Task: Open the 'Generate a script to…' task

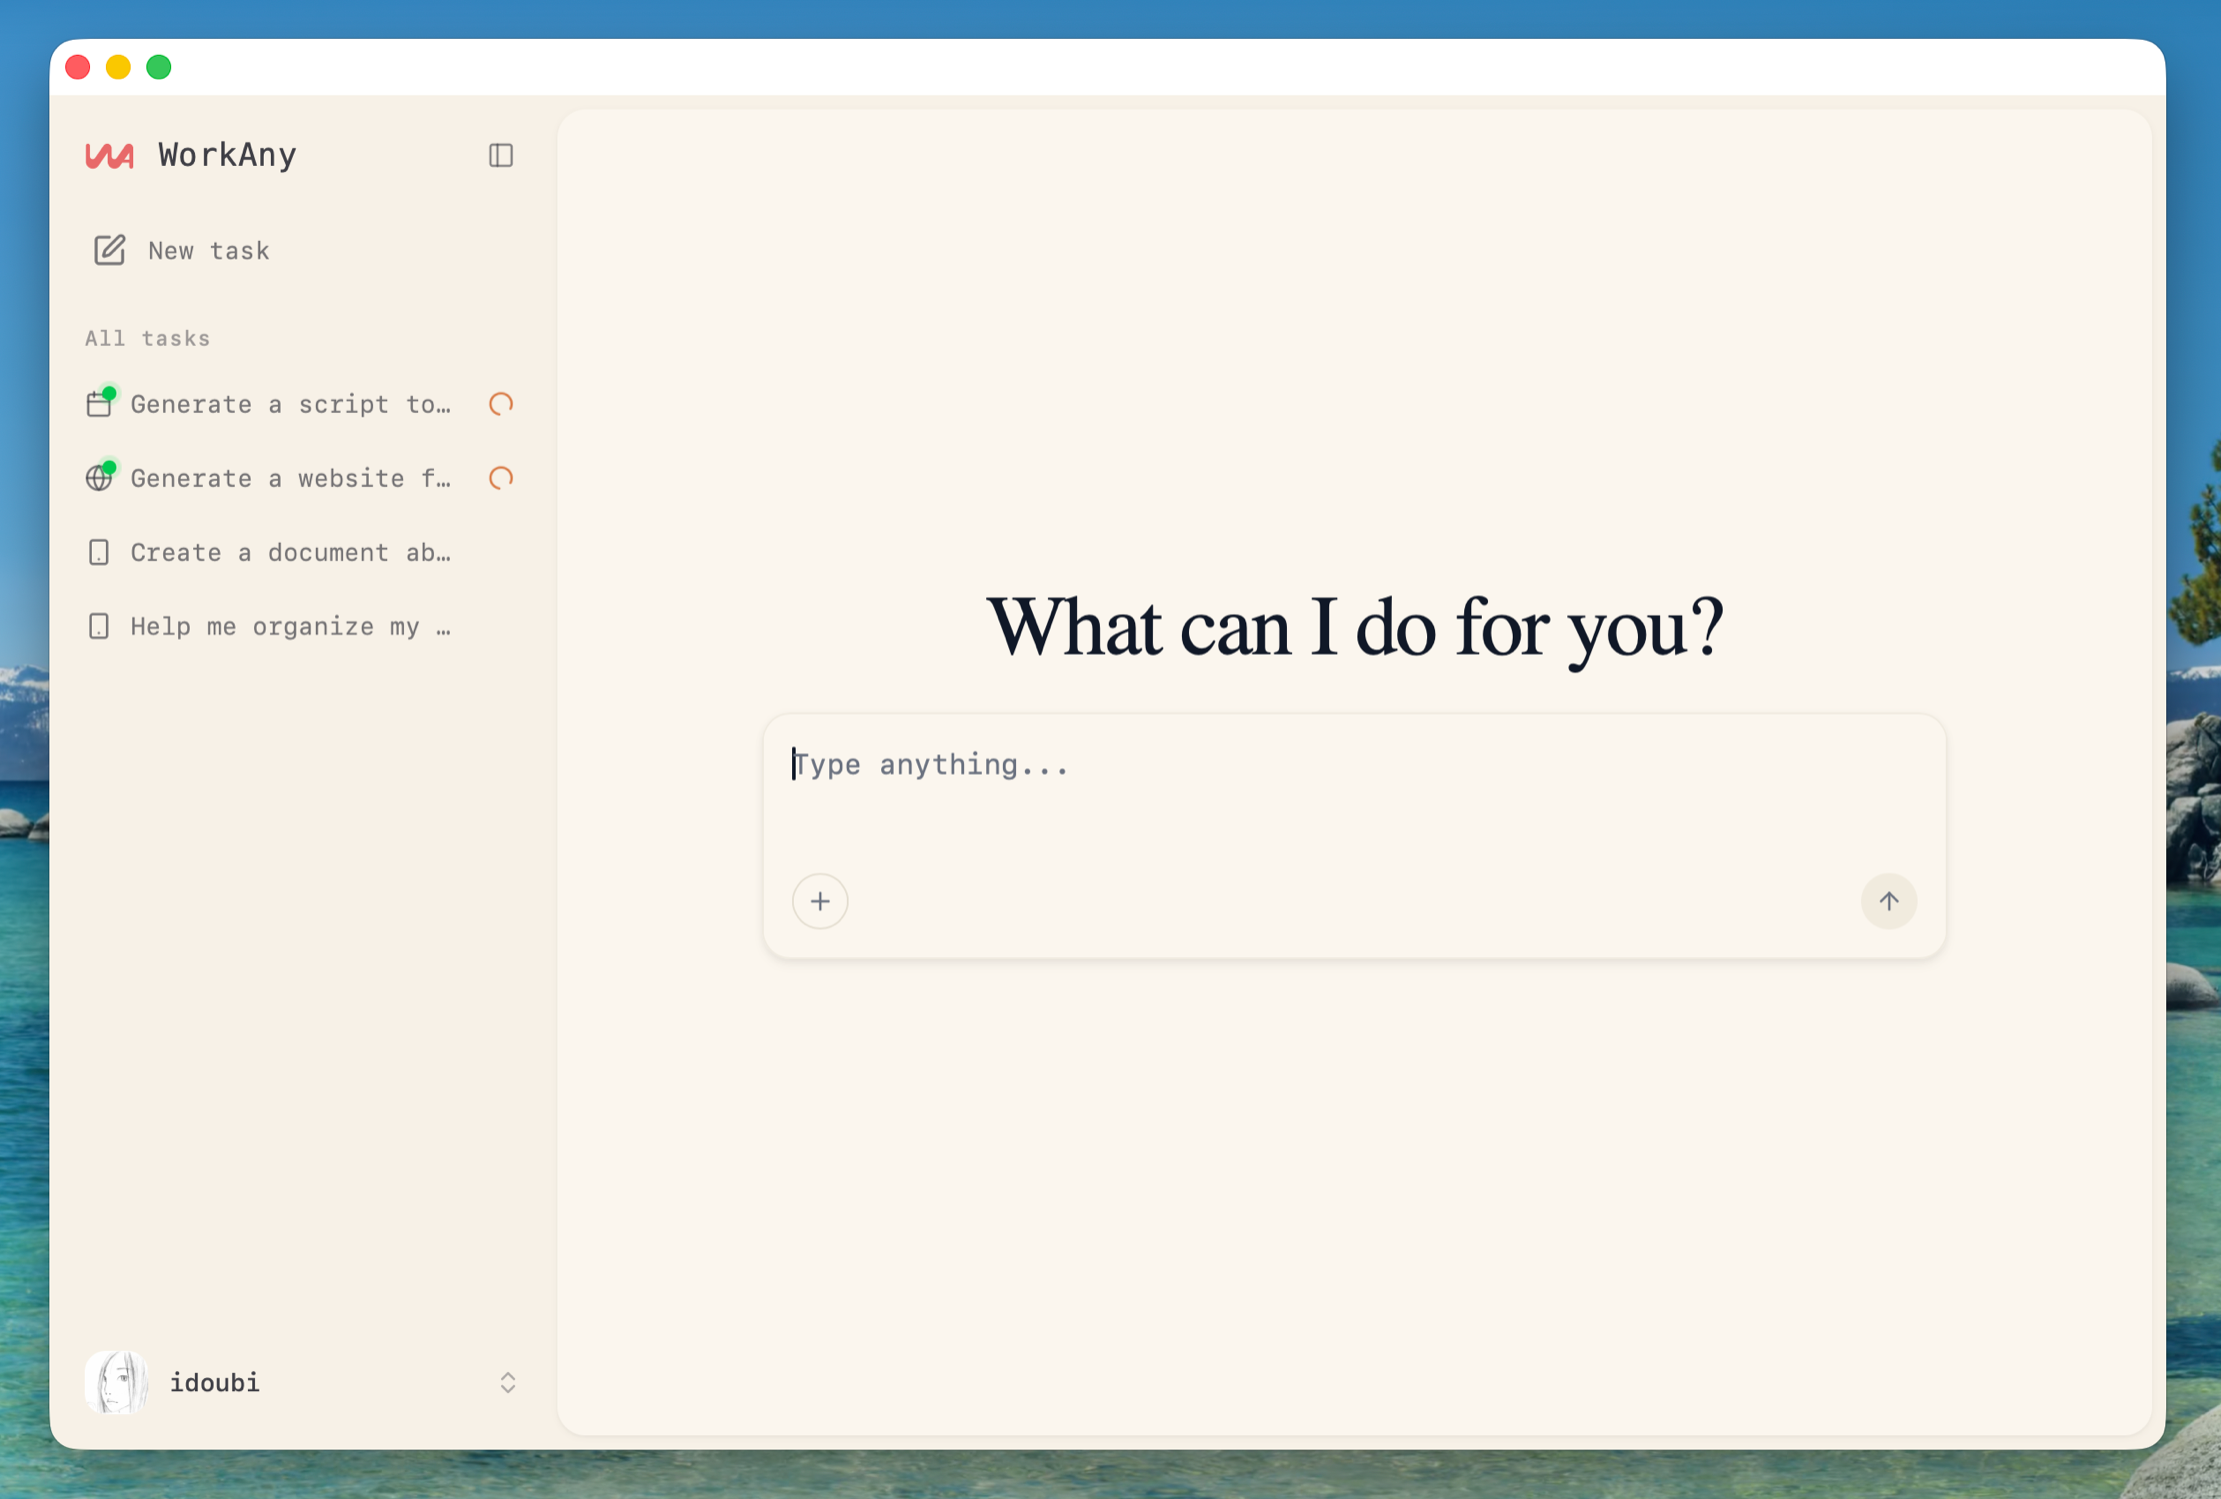Action: tap(290, 404)
